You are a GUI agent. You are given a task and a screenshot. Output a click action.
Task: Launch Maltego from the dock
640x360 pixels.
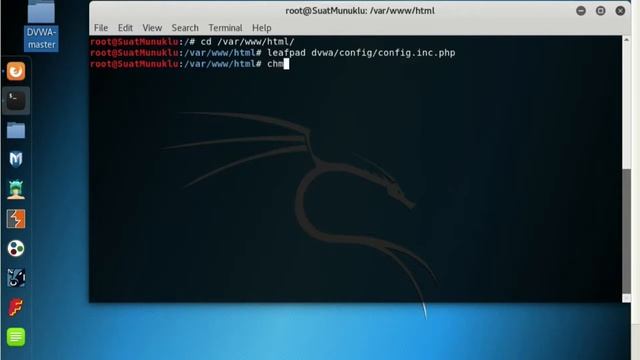(x=16, y=278)
